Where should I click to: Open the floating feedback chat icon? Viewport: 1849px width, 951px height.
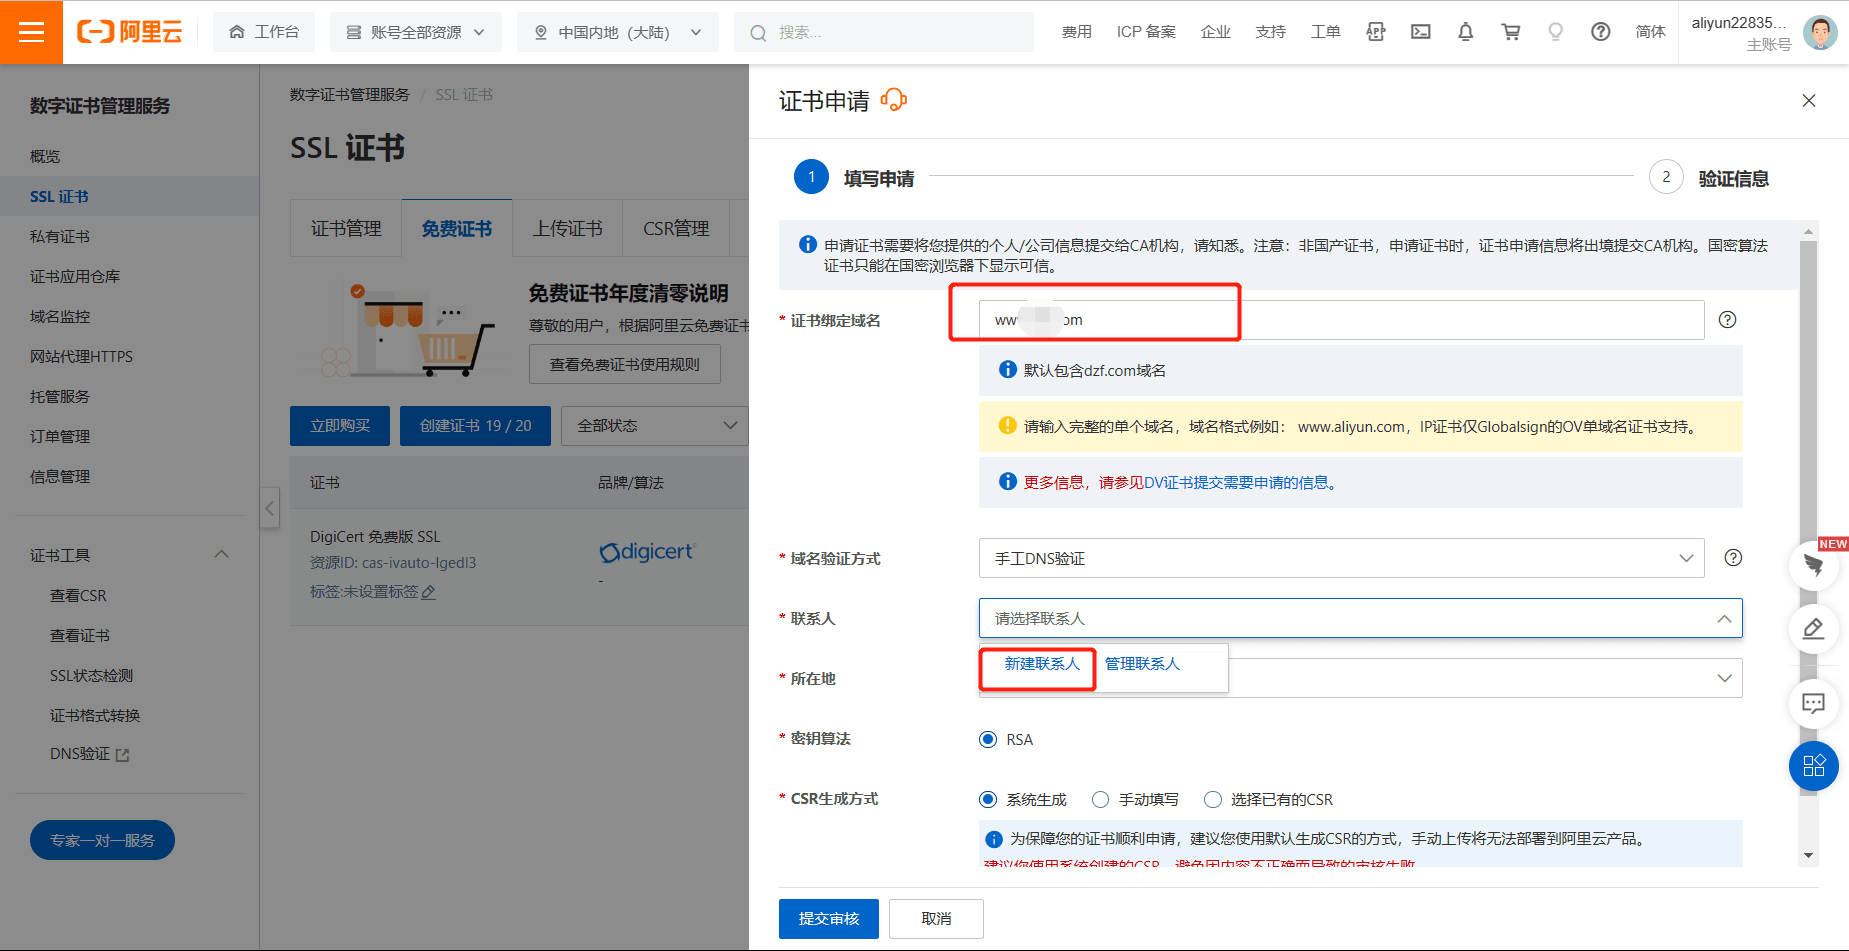coord(1813,703)
